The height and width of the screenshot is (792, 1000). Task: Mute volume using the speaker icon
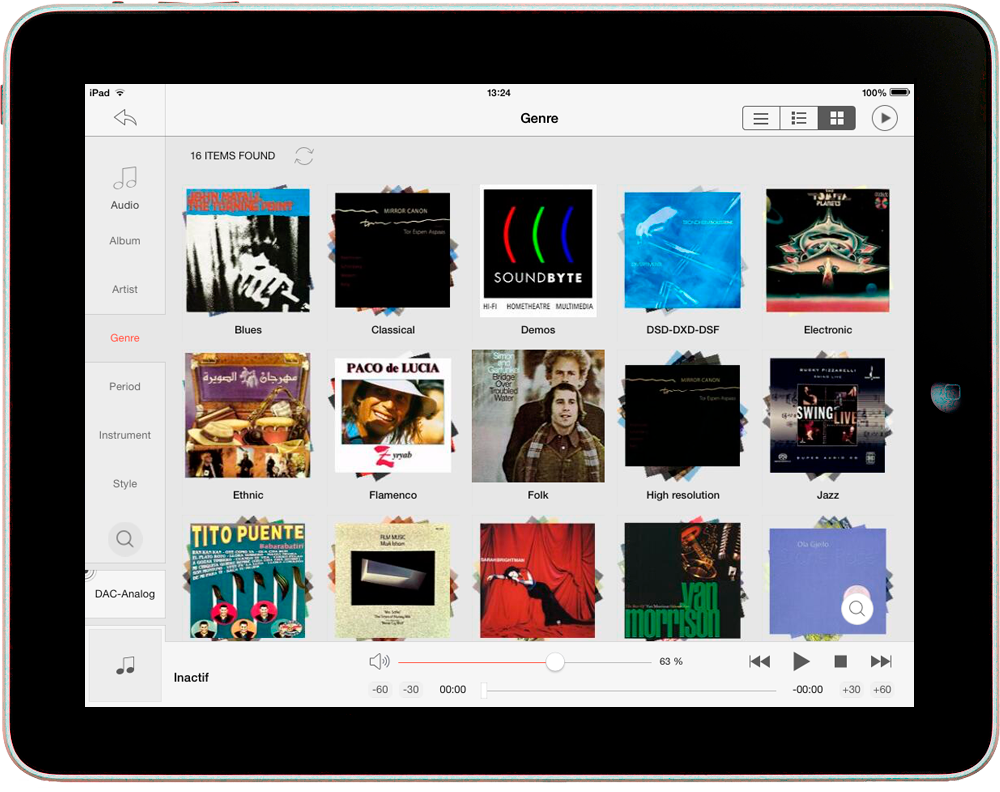point(378,661)
